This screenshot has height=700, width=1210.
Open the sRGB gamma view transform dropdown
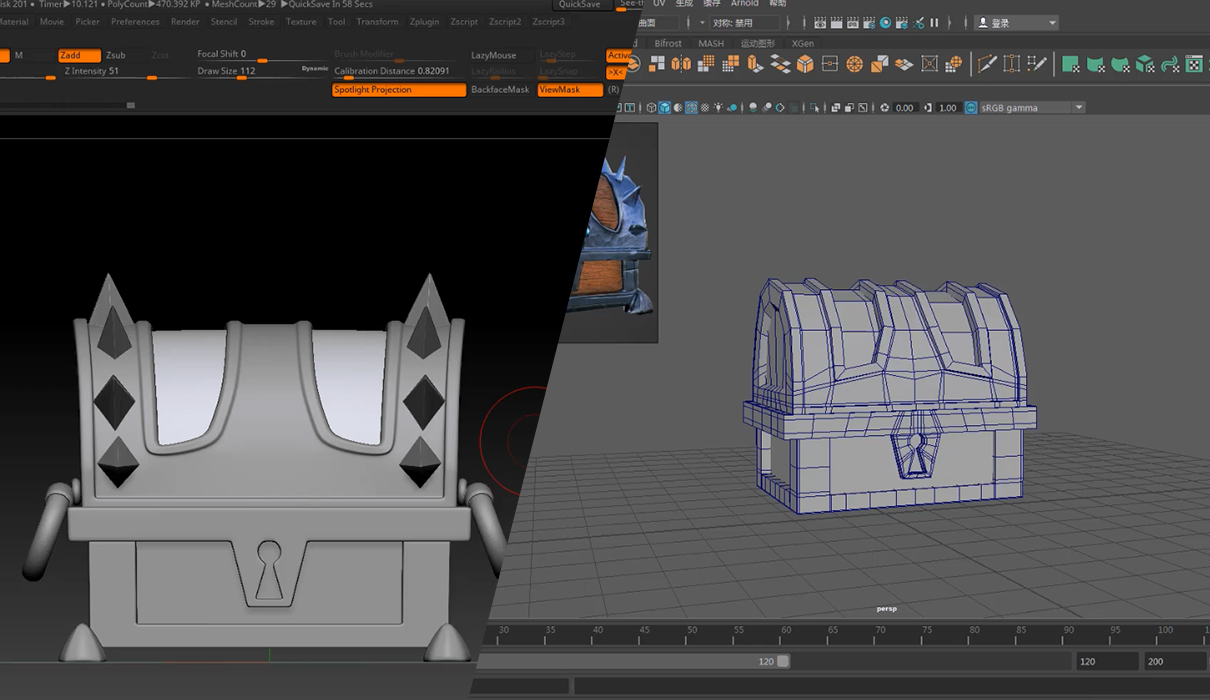[1032, 108]
